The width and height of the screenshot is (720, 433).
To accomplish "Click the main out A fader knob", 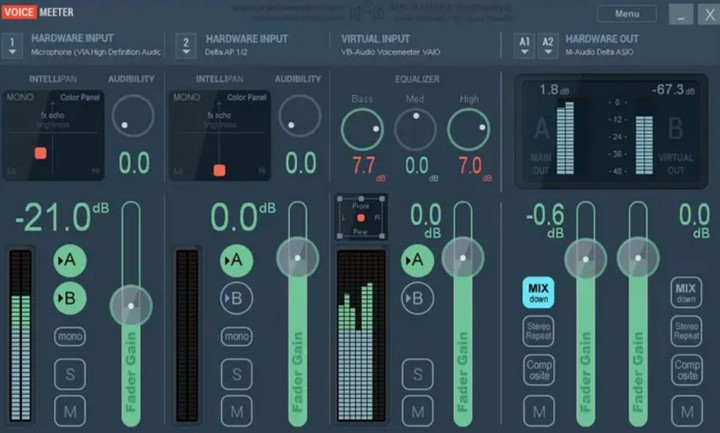I will [585, 259].
